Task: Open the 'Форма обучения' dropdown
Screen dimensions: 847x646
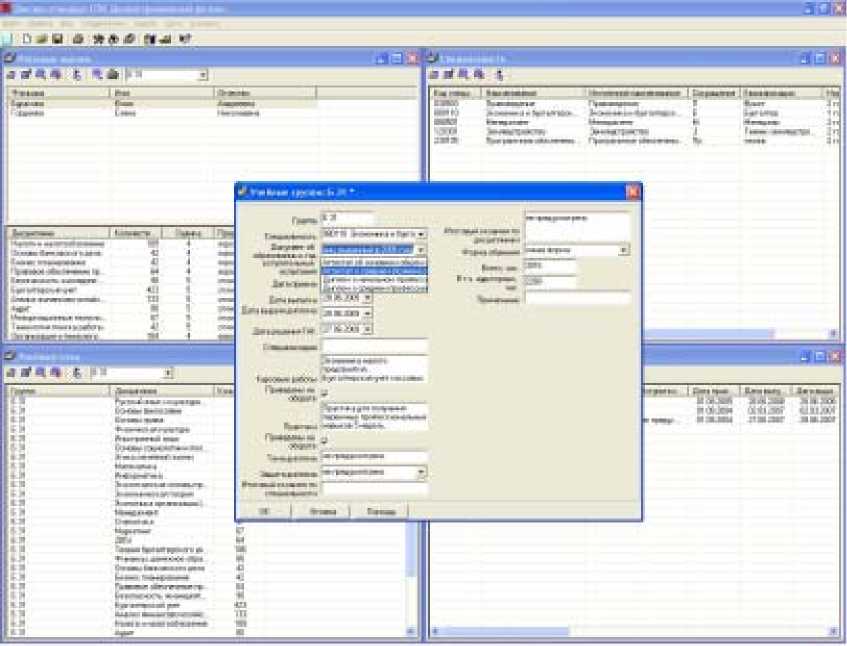Action: (x=623, y=250)
